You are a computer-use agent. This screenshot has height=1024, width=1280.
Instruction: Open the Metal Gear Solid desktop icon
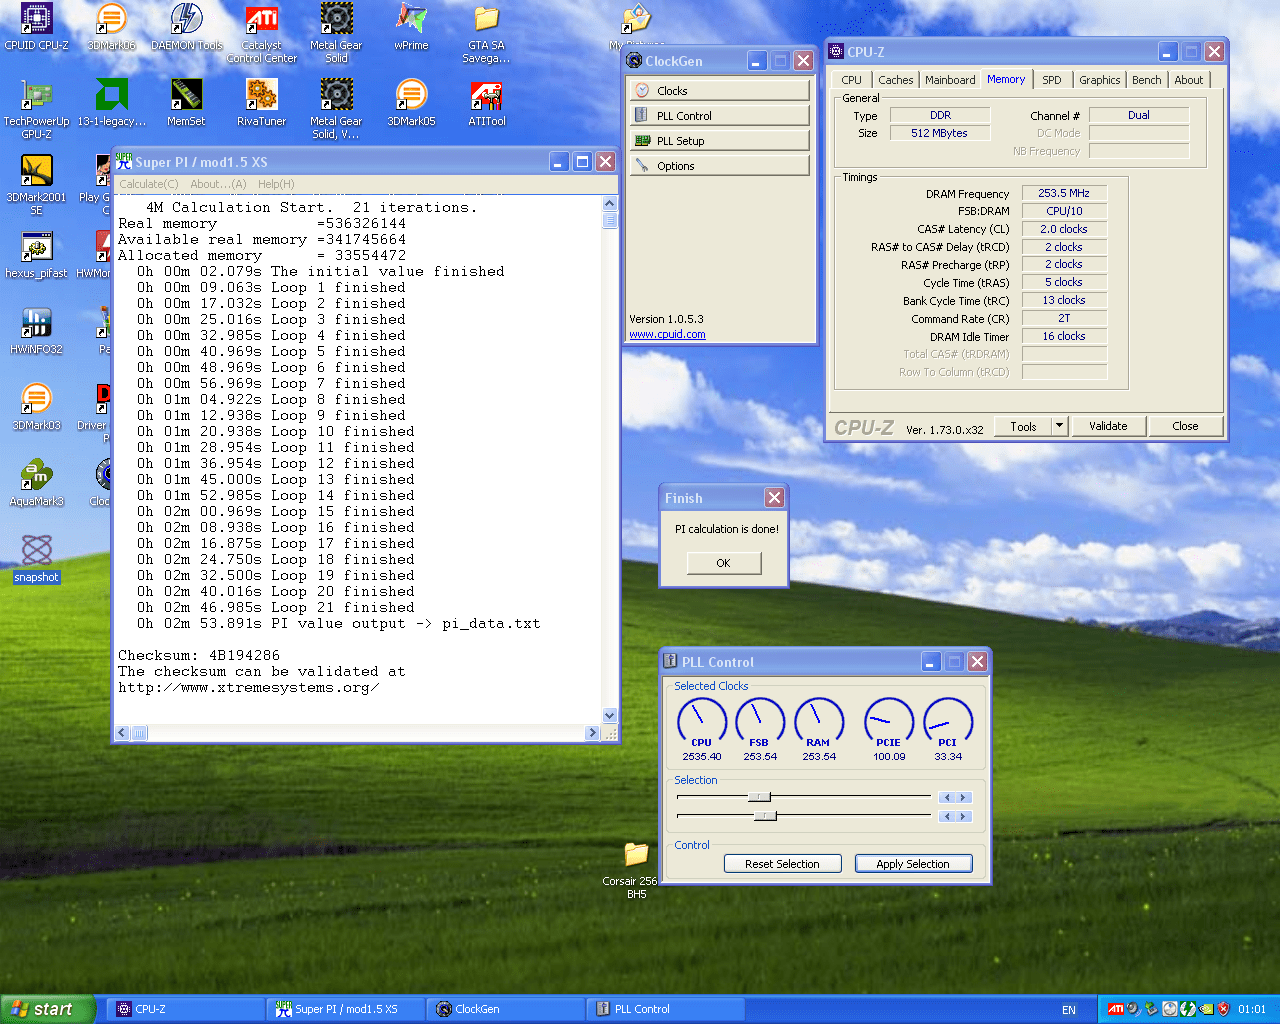pos(336,34)
